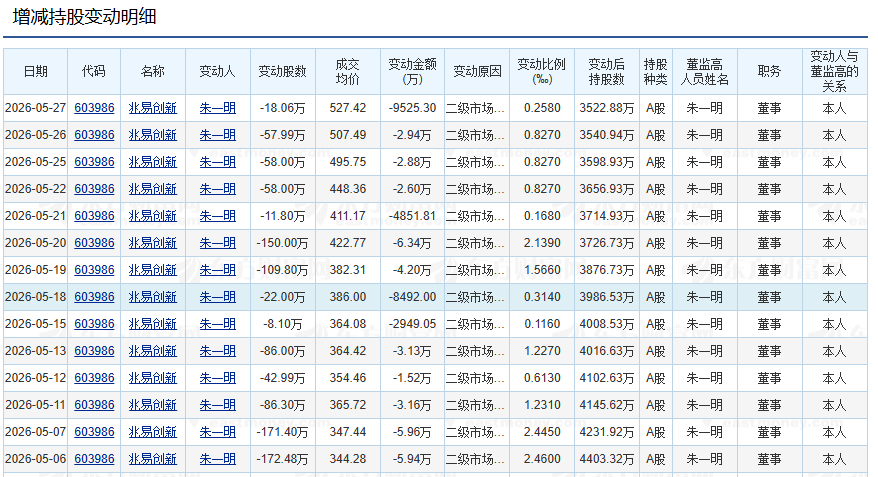
Task: Click the 名称 column header
Action: tap(153, 72)
